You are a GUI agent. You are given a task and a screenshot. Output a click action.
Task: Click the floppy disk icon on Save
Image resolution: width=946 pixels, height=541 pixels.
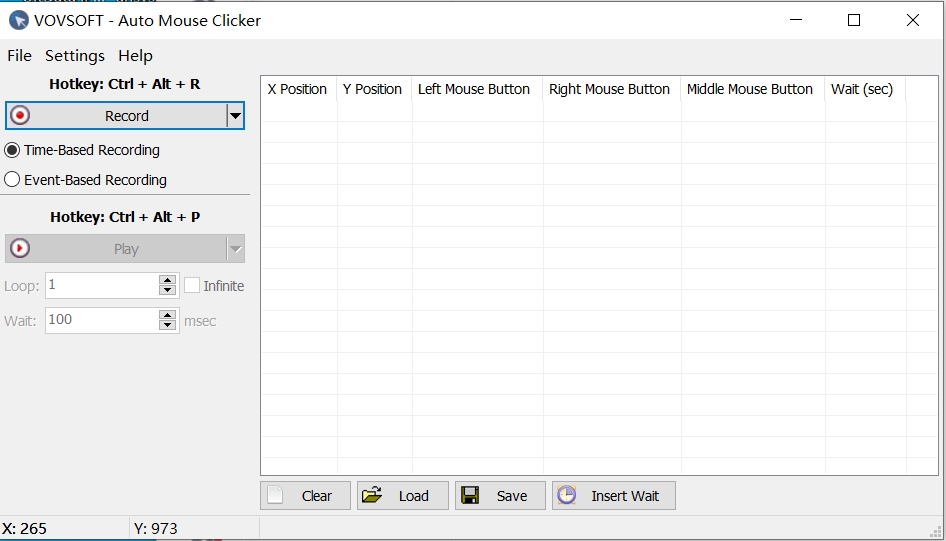[x=470, y=495]
